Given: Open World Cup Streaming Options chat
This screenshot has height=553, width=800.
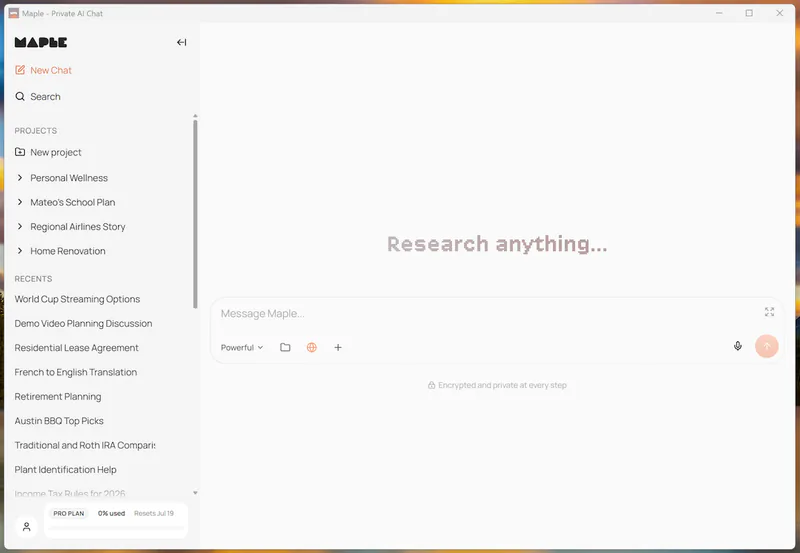Looking at the screenshot, I should 77,299.
